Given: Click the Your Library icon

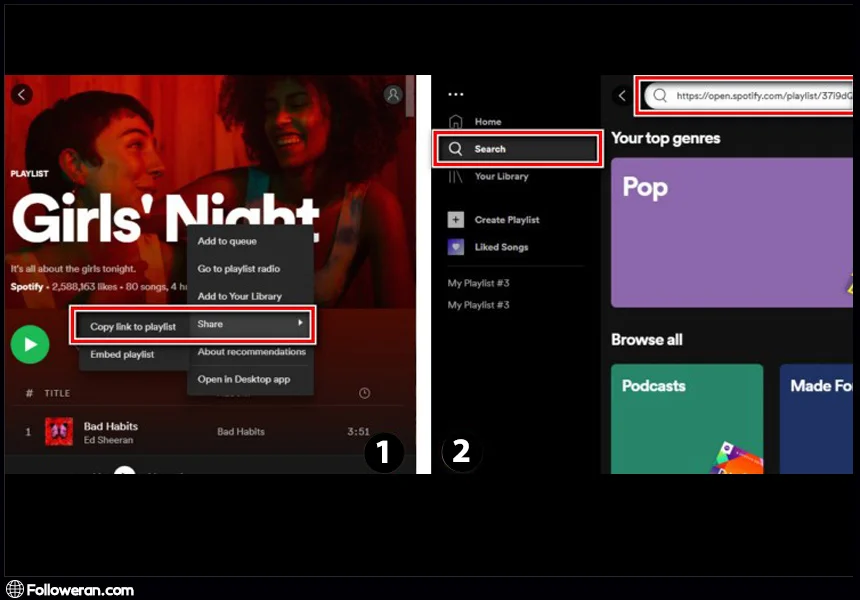Looking at the screenshot, I should point(456,177).
